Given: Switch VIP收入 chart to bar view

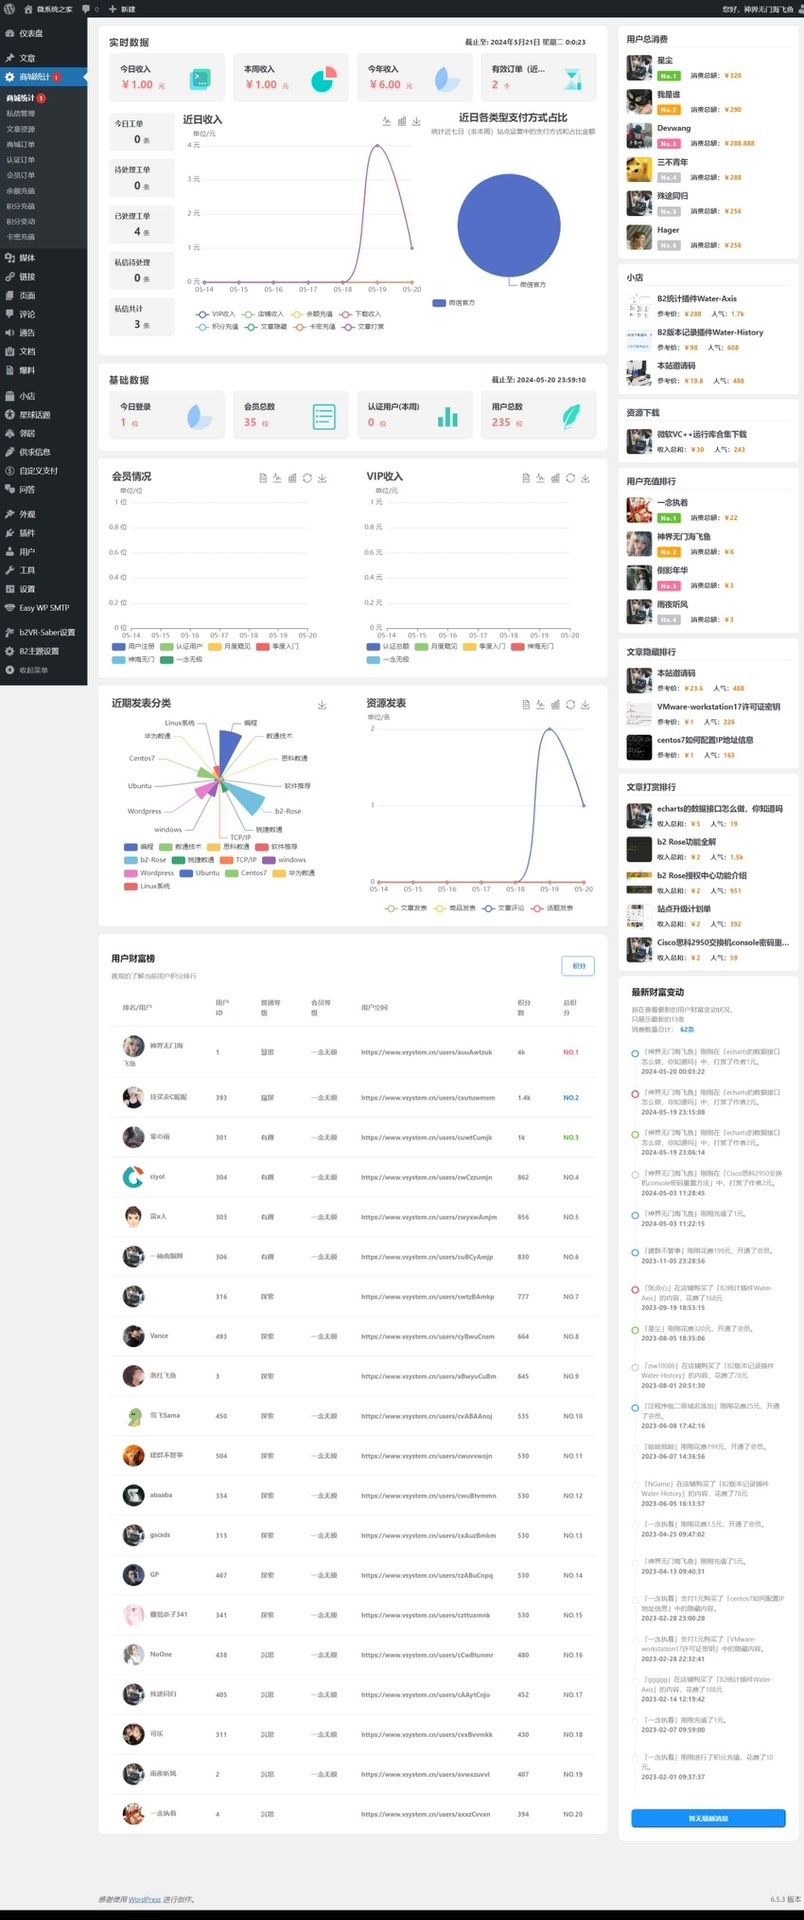Looking at the screenshot, I should click(555, 478).
